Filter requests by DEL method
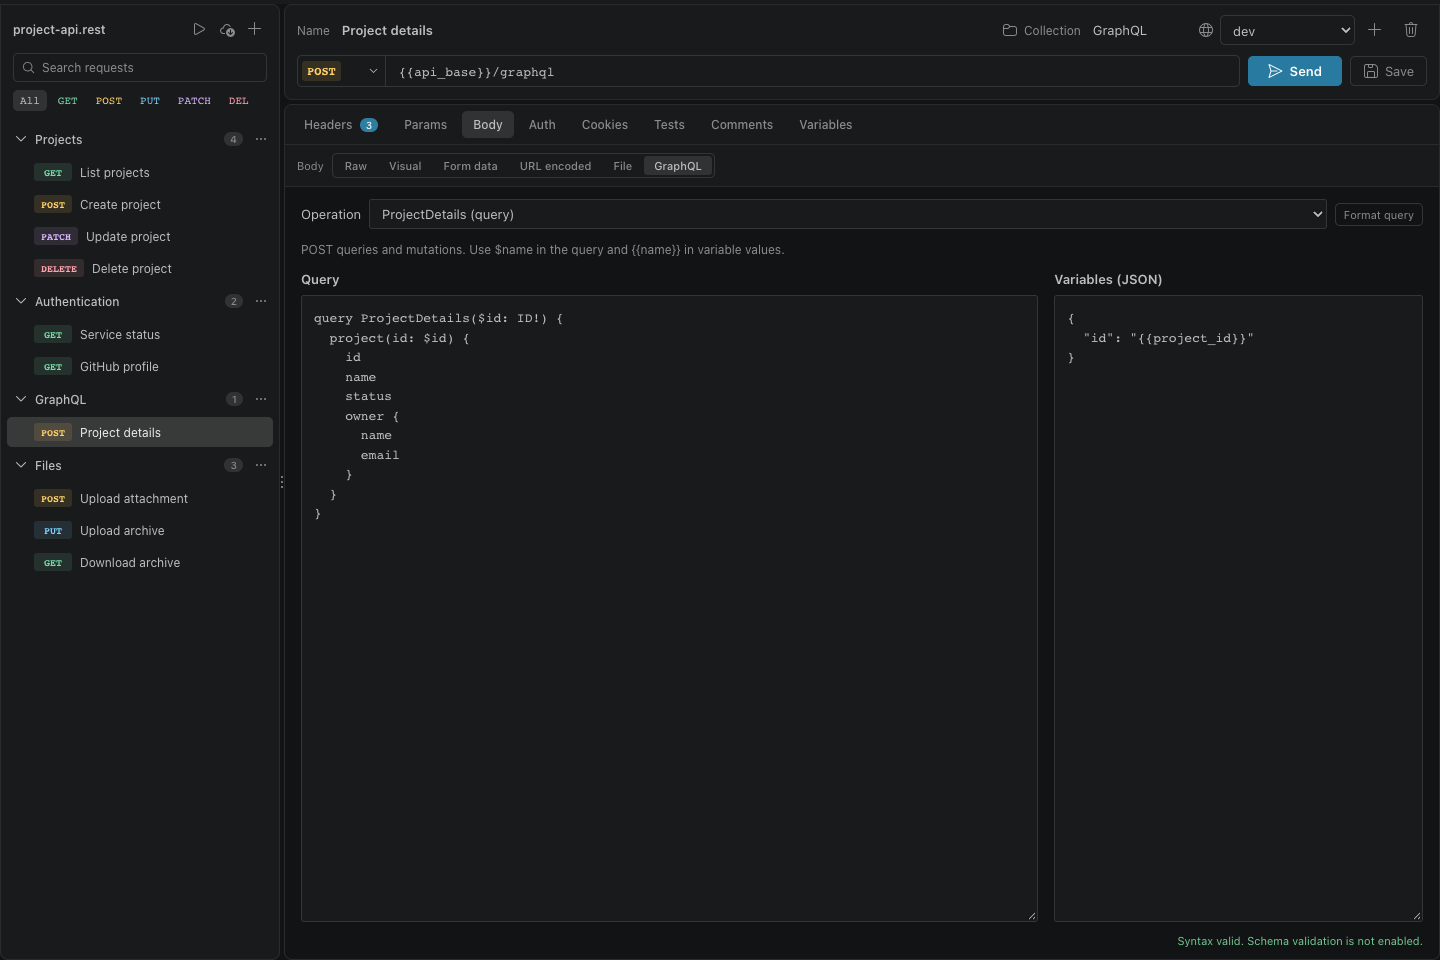1440x960 pixels. 239,101
